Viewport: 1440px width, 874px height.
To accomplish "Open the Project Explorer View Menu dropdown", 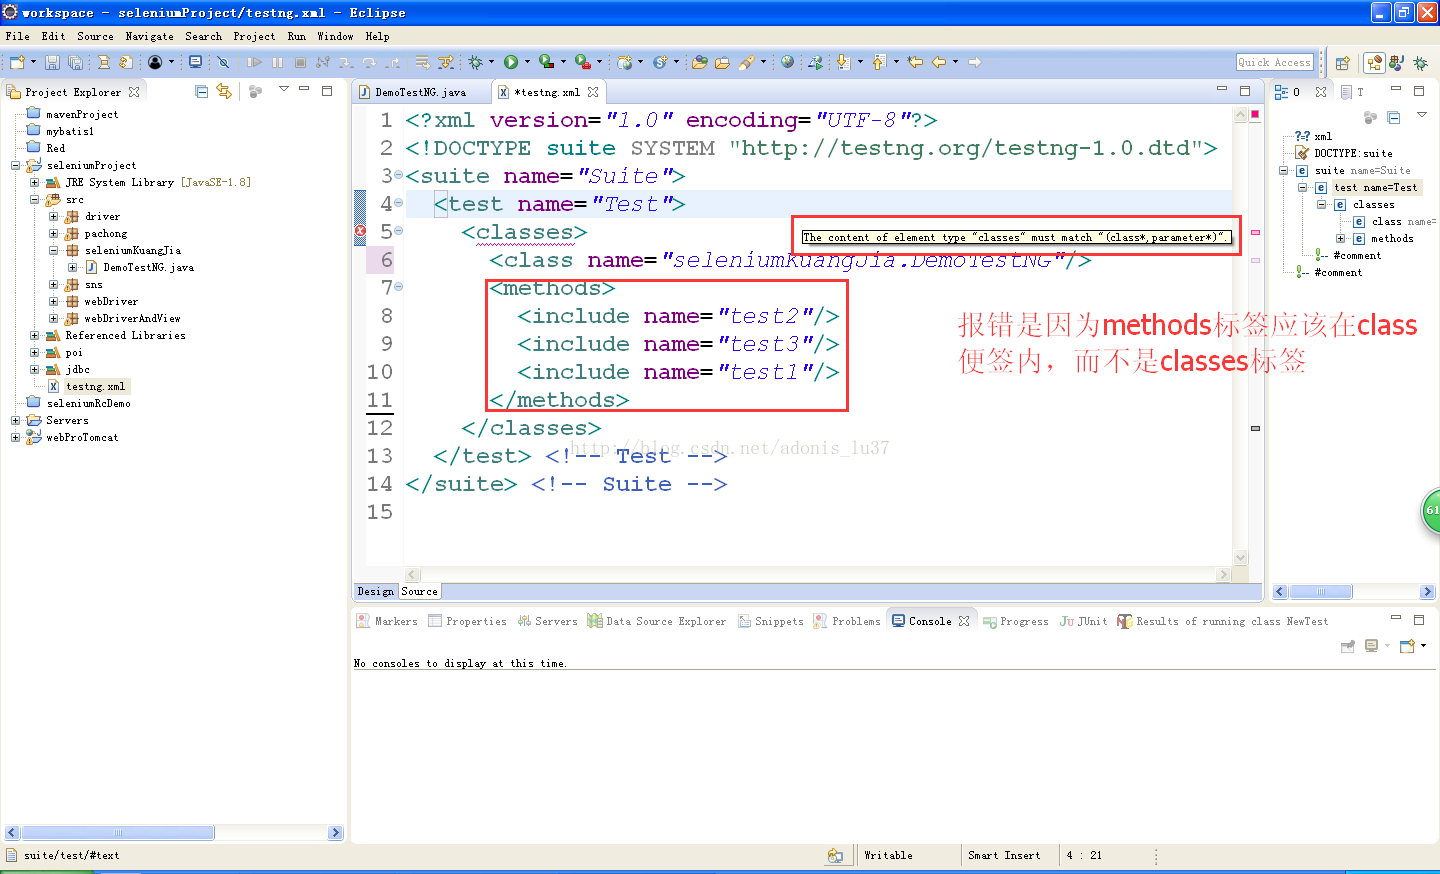I will [284, 90].
